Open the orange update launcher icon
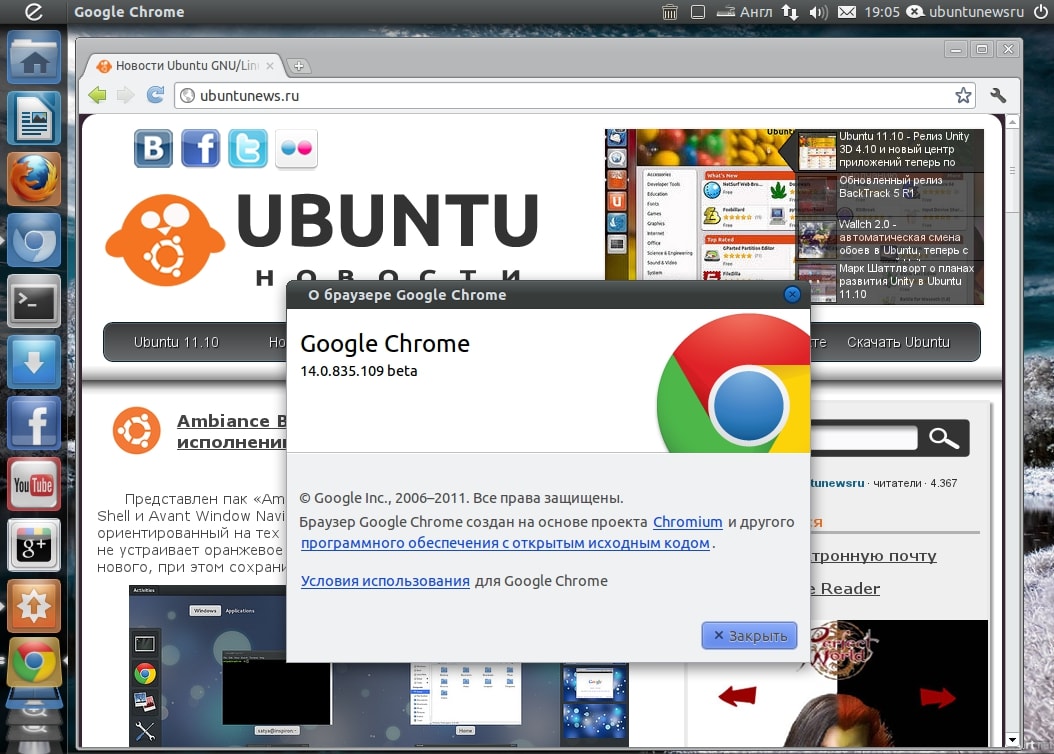The width and height of the screenshot is (1054, 754). point(34,606)
